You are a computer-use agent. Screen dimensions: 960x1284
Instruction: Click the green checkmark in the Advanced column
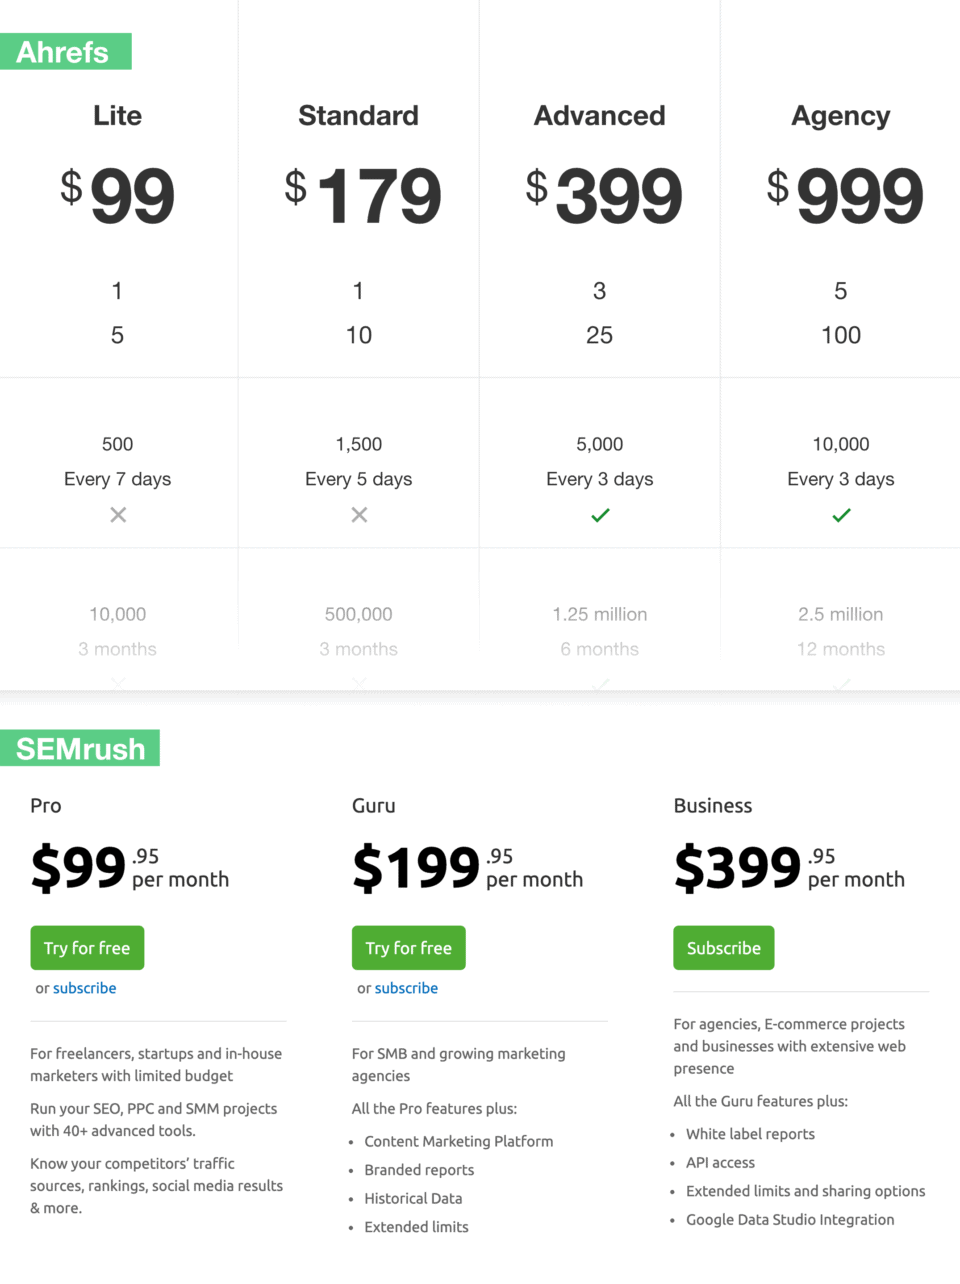tap(599, 515)
